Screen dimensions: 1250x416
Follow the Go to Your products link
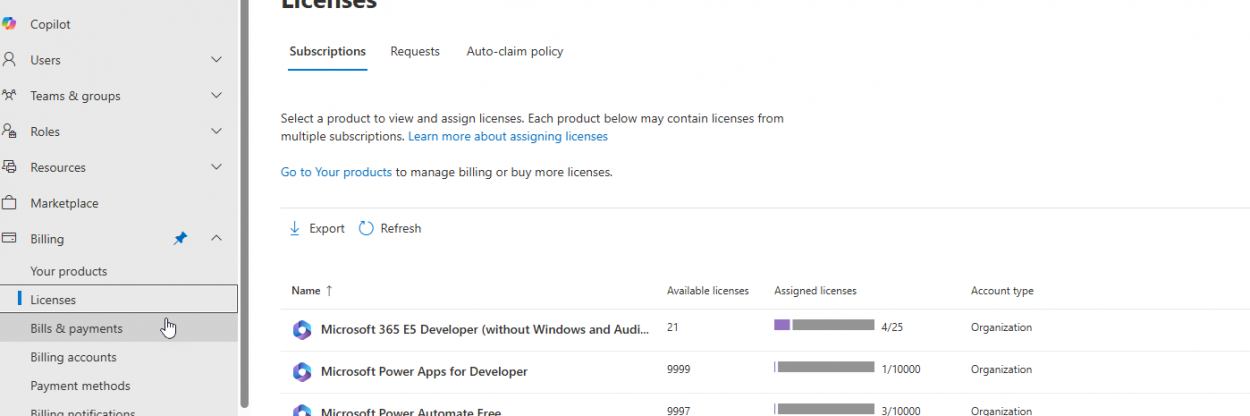336,172
